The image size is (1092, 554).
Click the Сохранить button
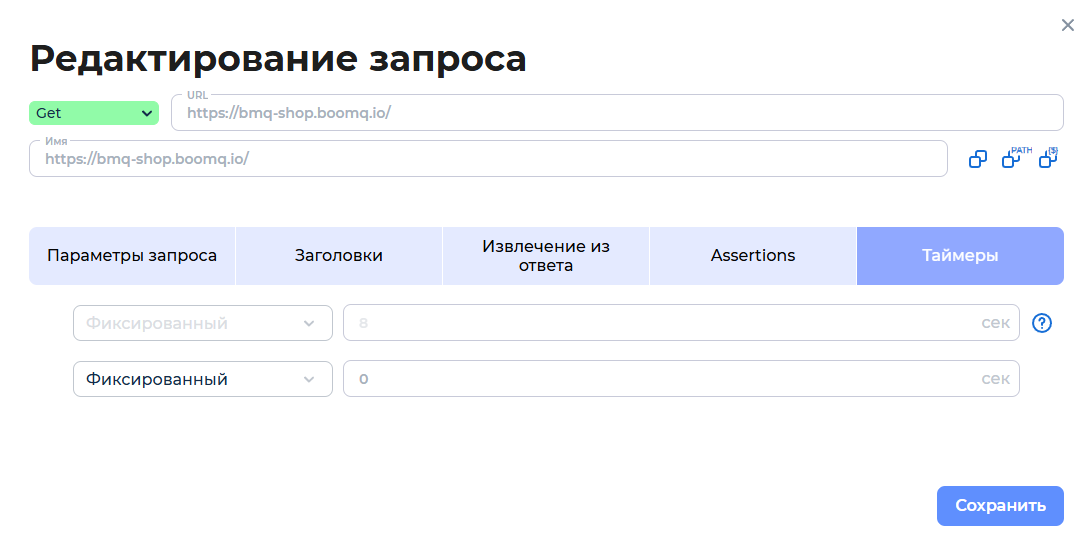point(1000,506)
